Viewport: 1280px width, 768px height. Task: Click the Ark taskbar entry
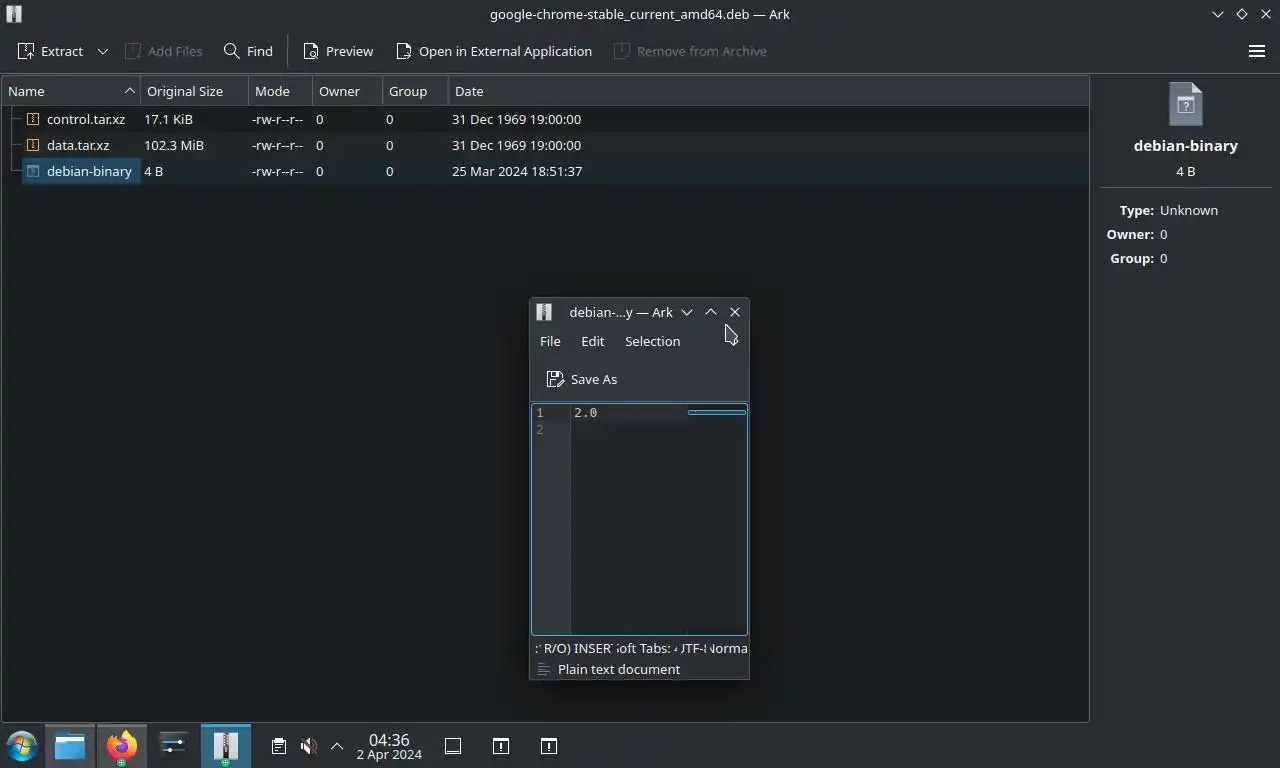click(x=226, y=746)
